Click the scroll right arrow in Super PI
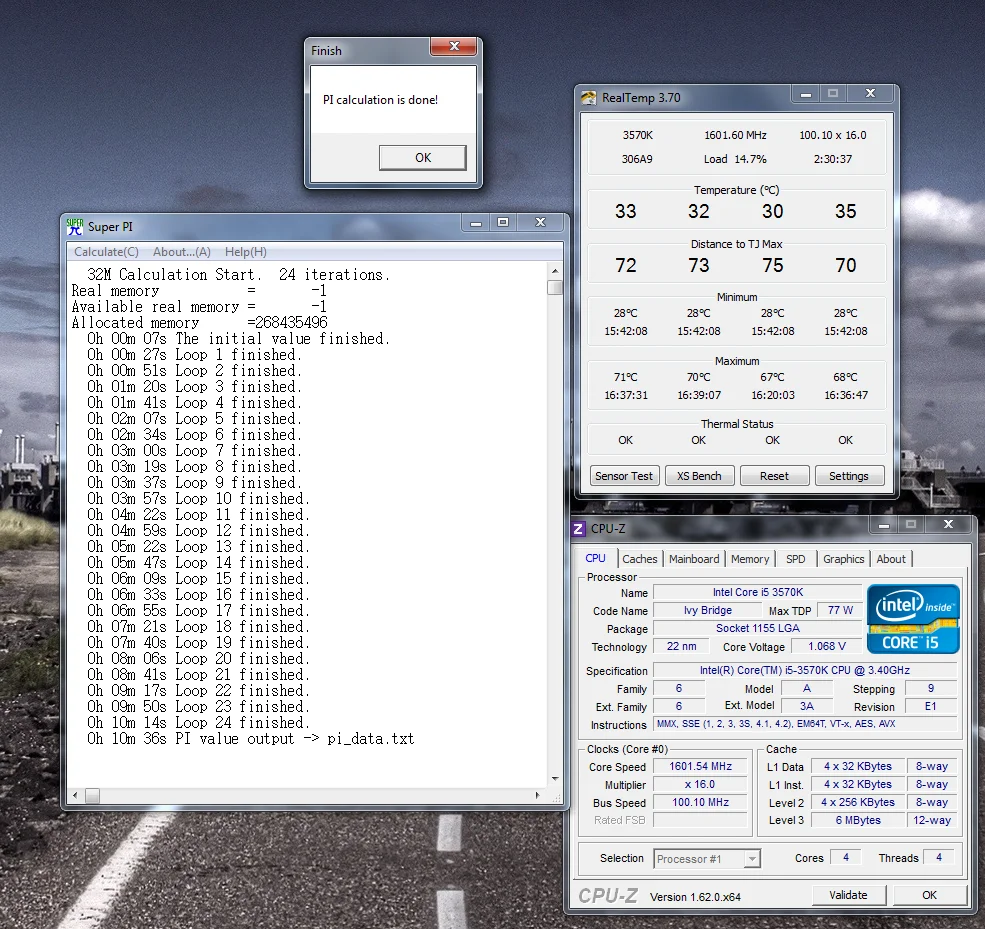Viewport: 985px width, 929px height. pyautogui.click(x=538, y=796)
